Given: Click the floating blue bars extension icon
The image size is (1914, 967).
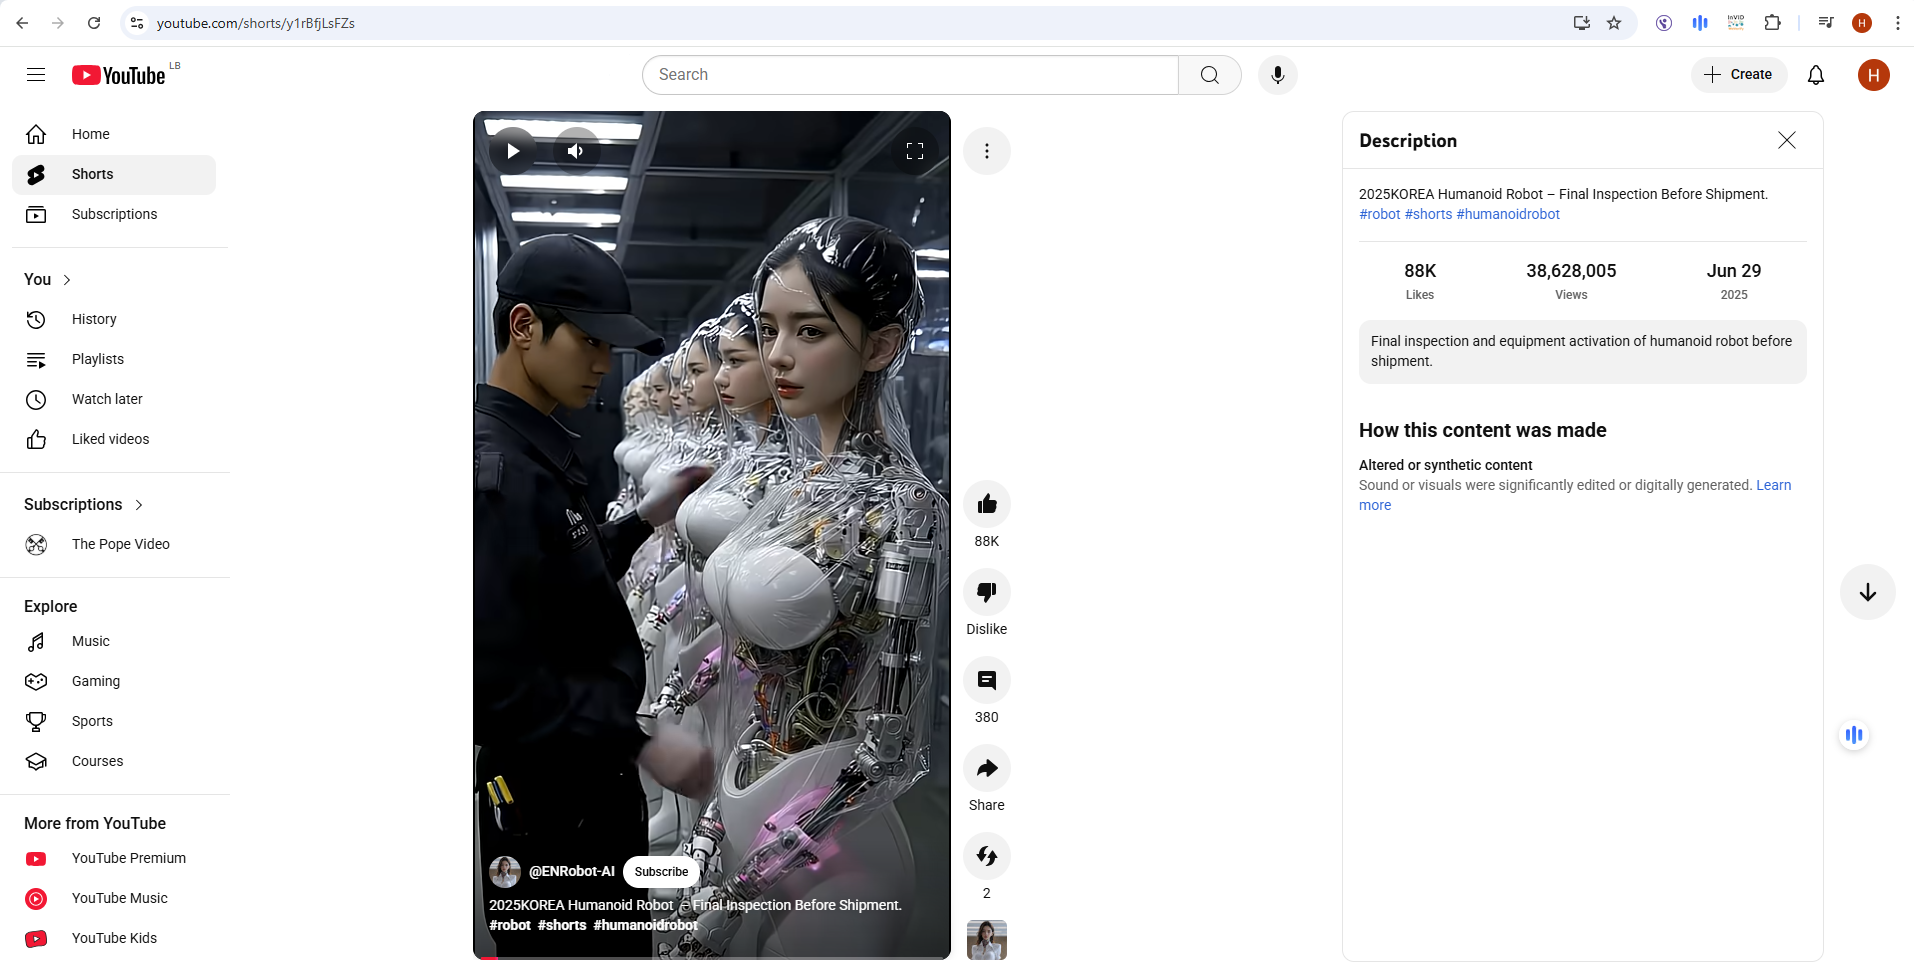Looking at the screenshot, I should point(1854,735).
